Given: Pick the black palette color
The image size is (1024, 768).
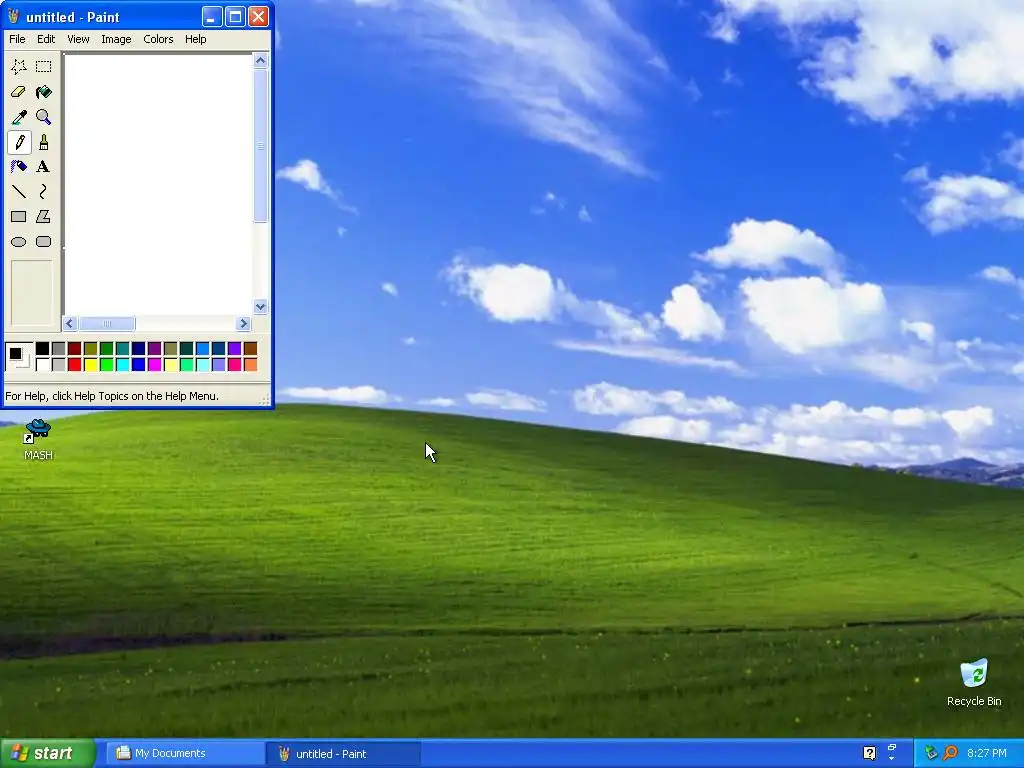Looking at the screenshot, I should coord(42,349).
